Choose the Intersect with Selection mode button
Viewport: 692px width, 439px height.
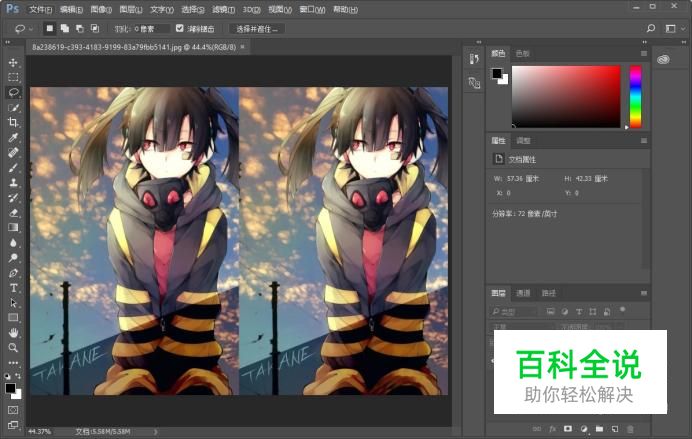(x=94, y=29)
